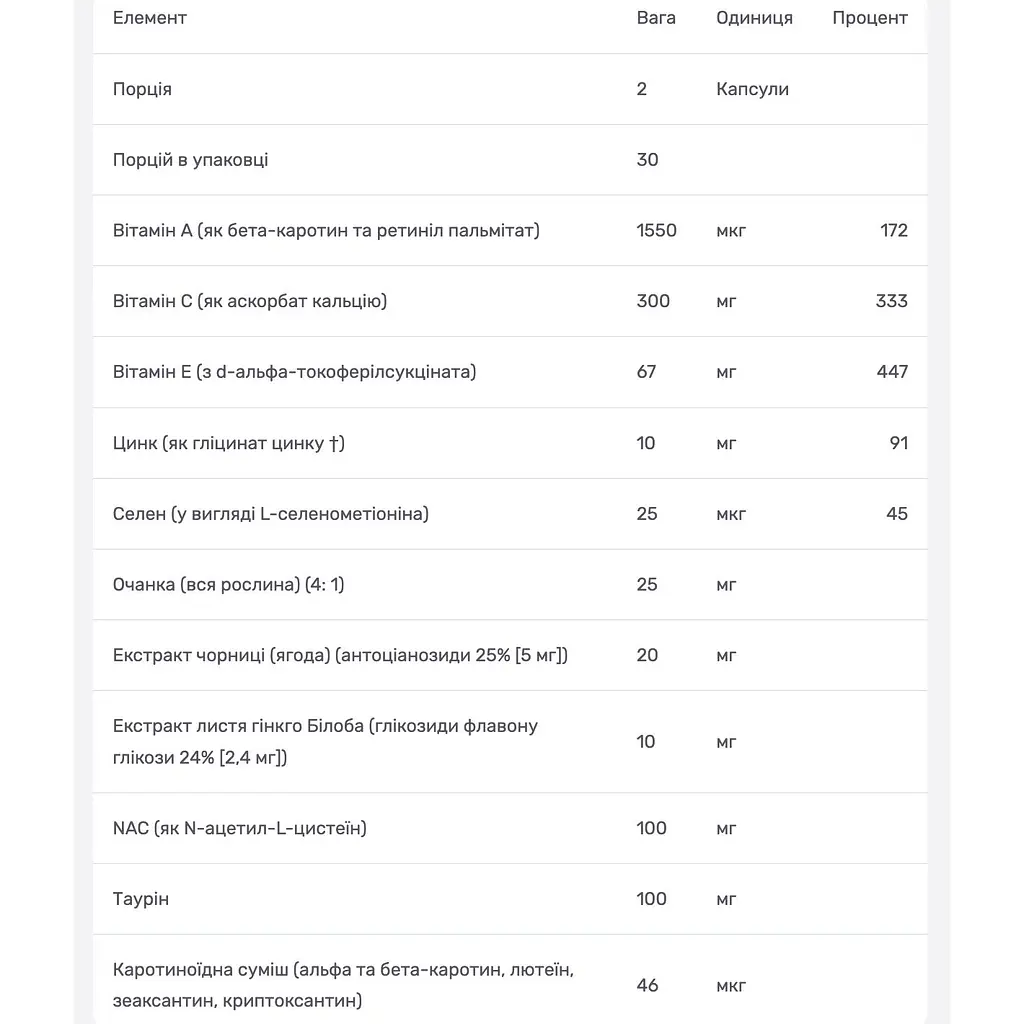Screen dimensions: 1024x1024
Task: Click the Очанка (вся рослина) entry
Action: tap(229, 584)
